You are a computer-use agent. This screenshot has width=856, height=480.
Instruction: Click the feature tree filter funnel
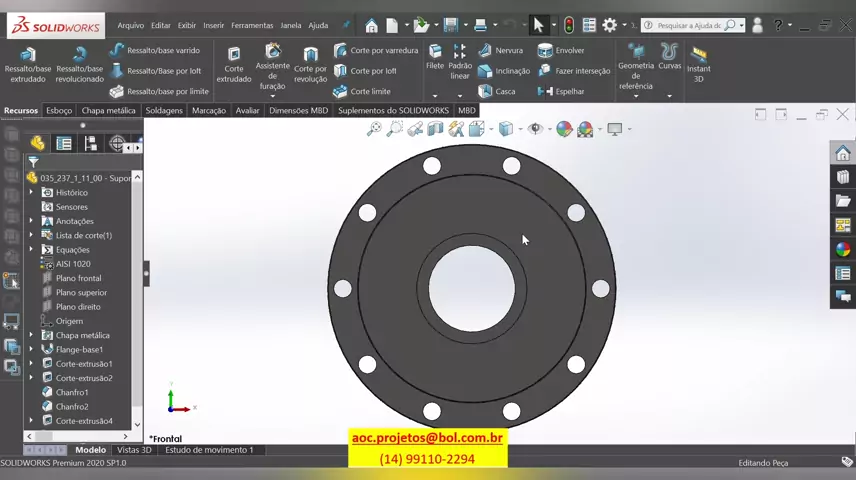click(33, 162)
